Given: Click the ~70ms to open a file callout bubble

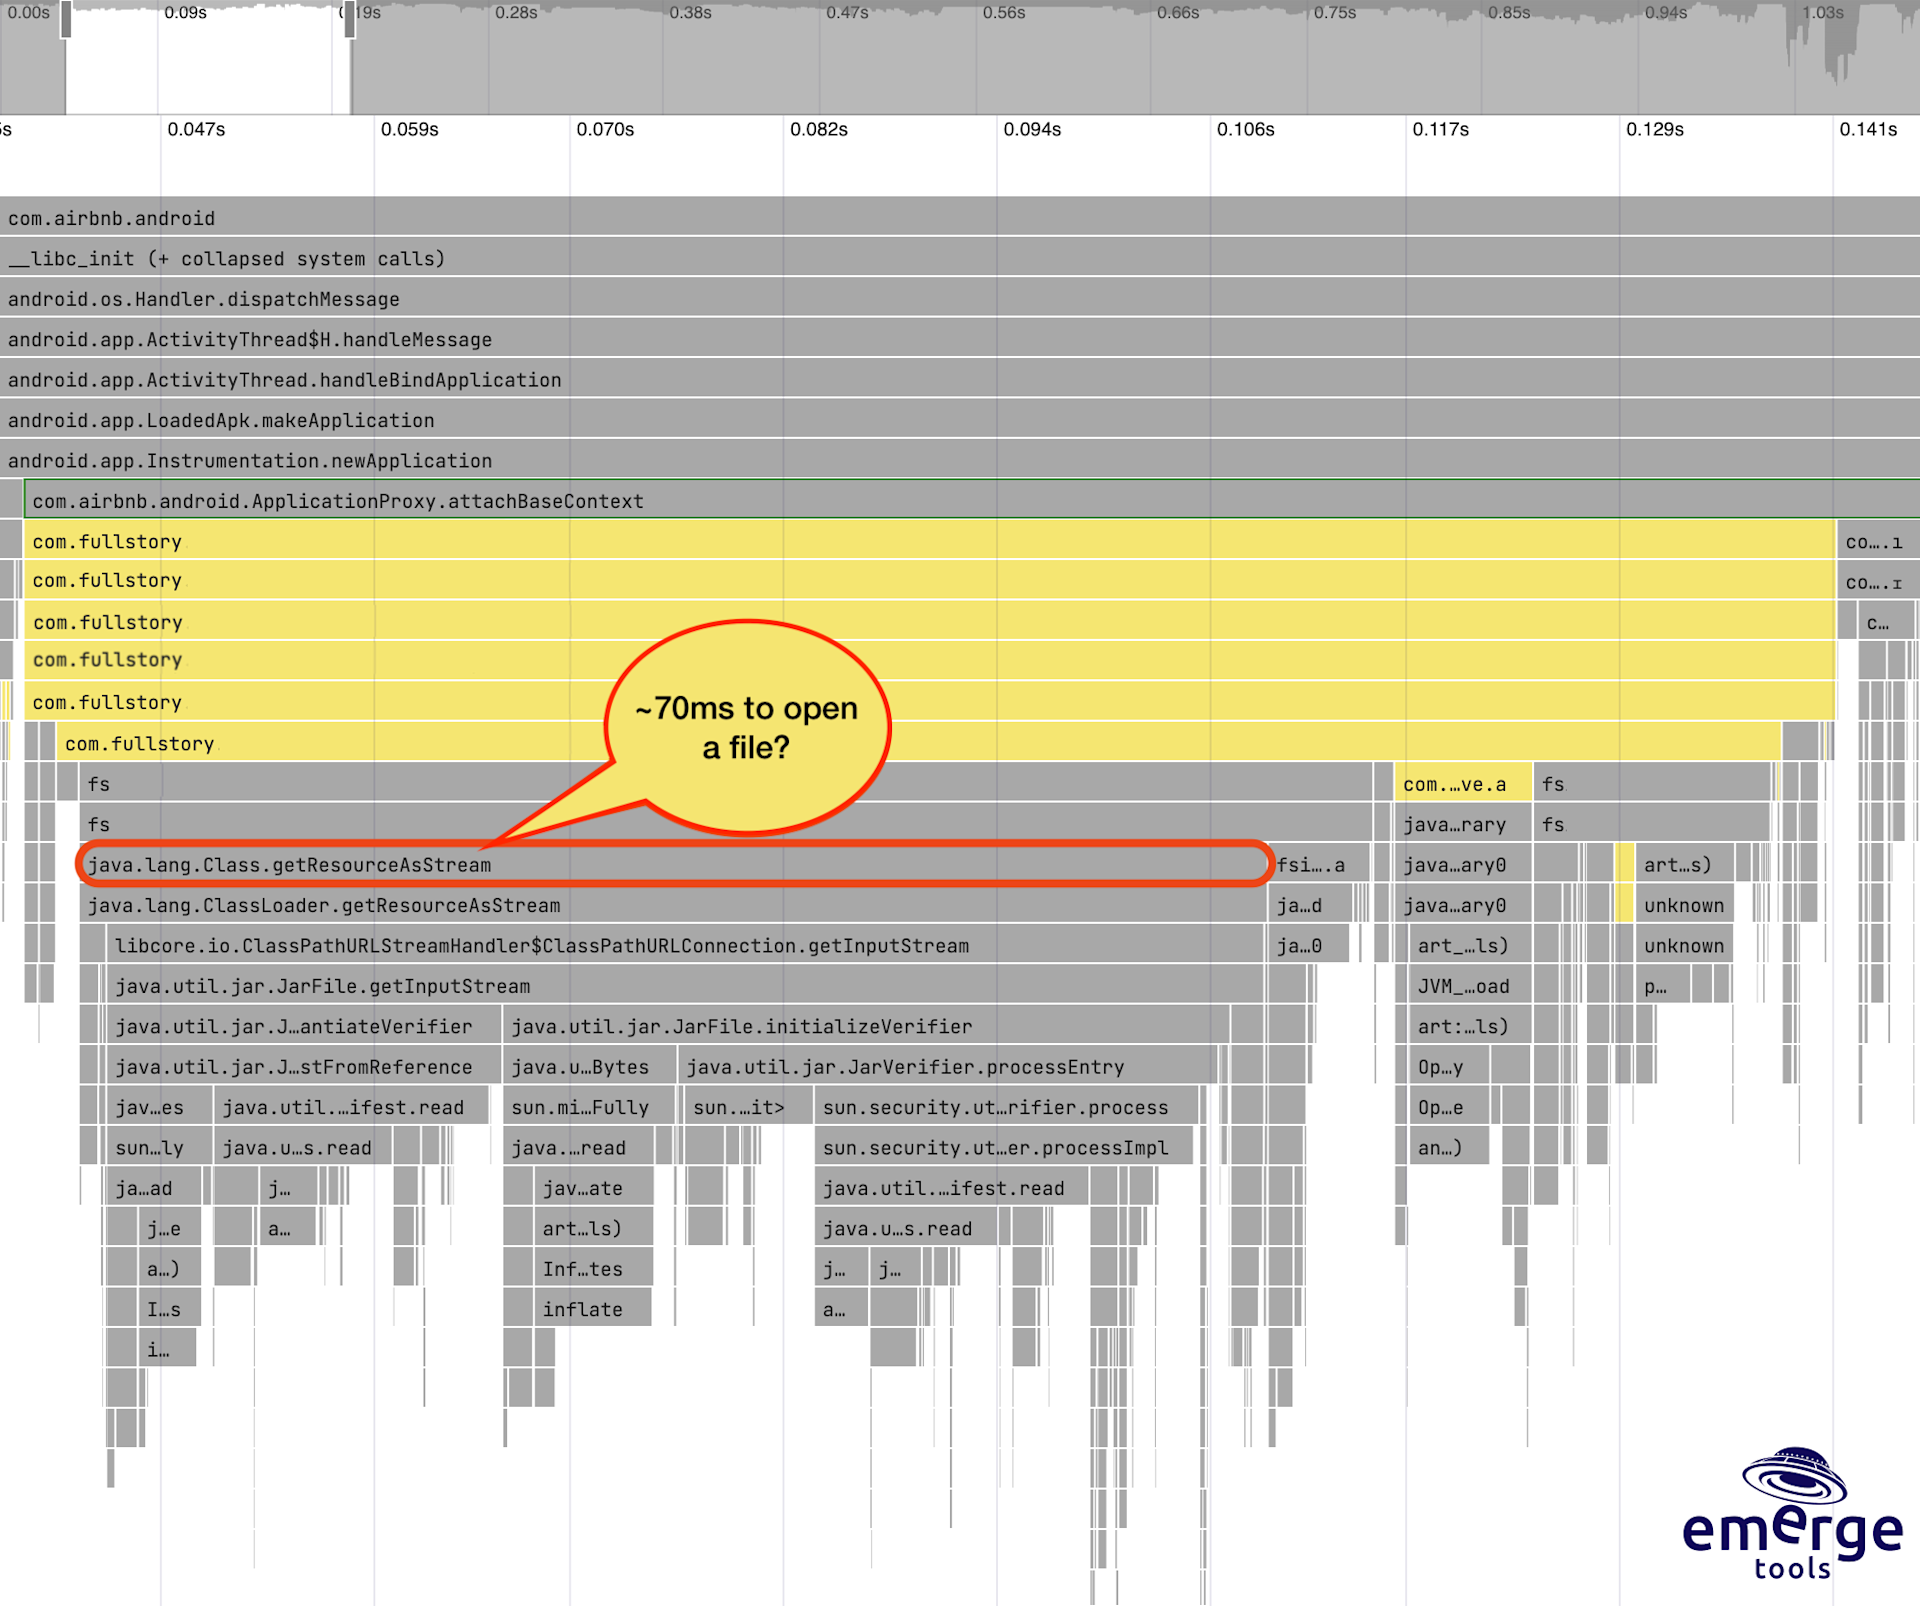Looking at the screenshot, I should (745, 727).
